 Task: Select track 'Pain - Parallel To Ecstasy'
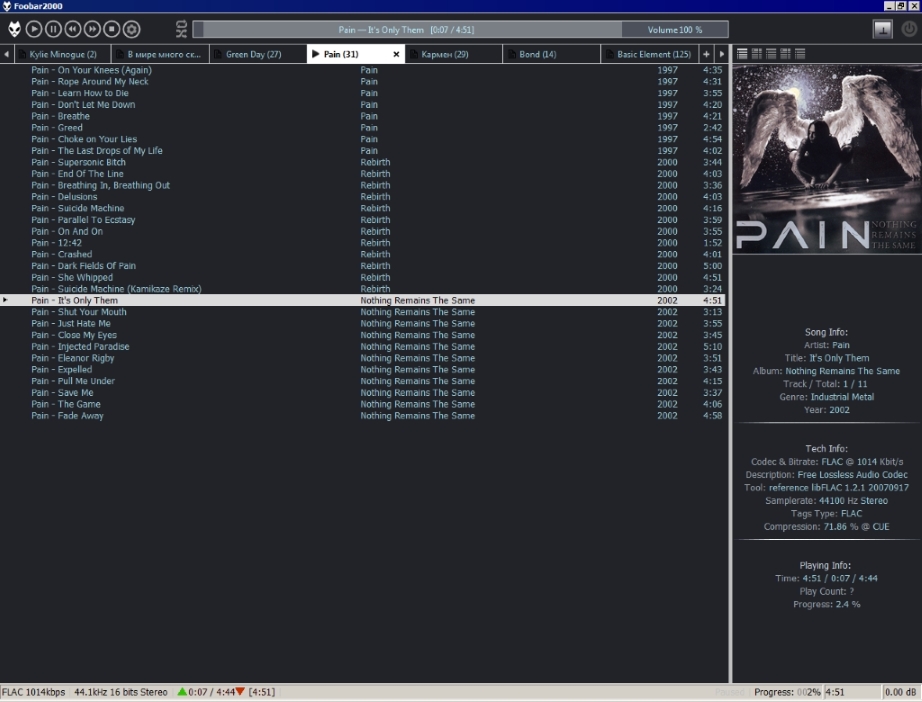point(362,220)
